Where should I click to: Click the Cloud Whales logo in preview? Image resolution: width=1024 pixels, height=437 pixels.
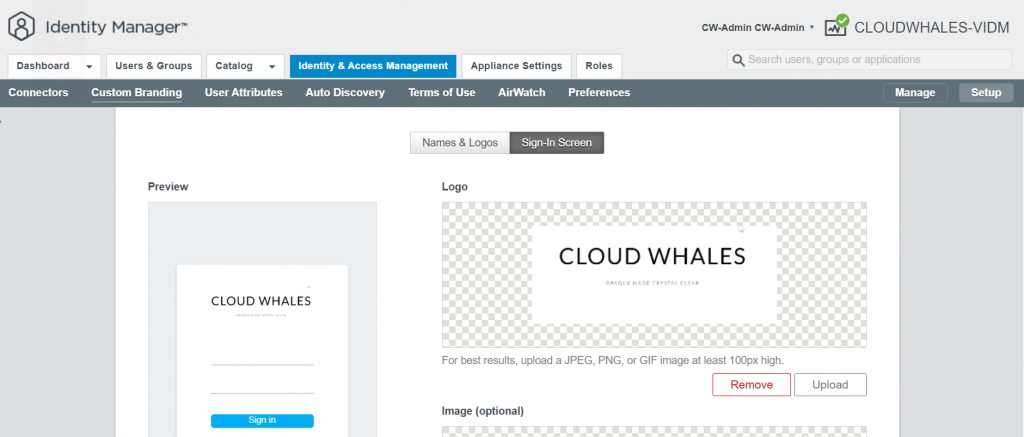(x=261, y=302)
